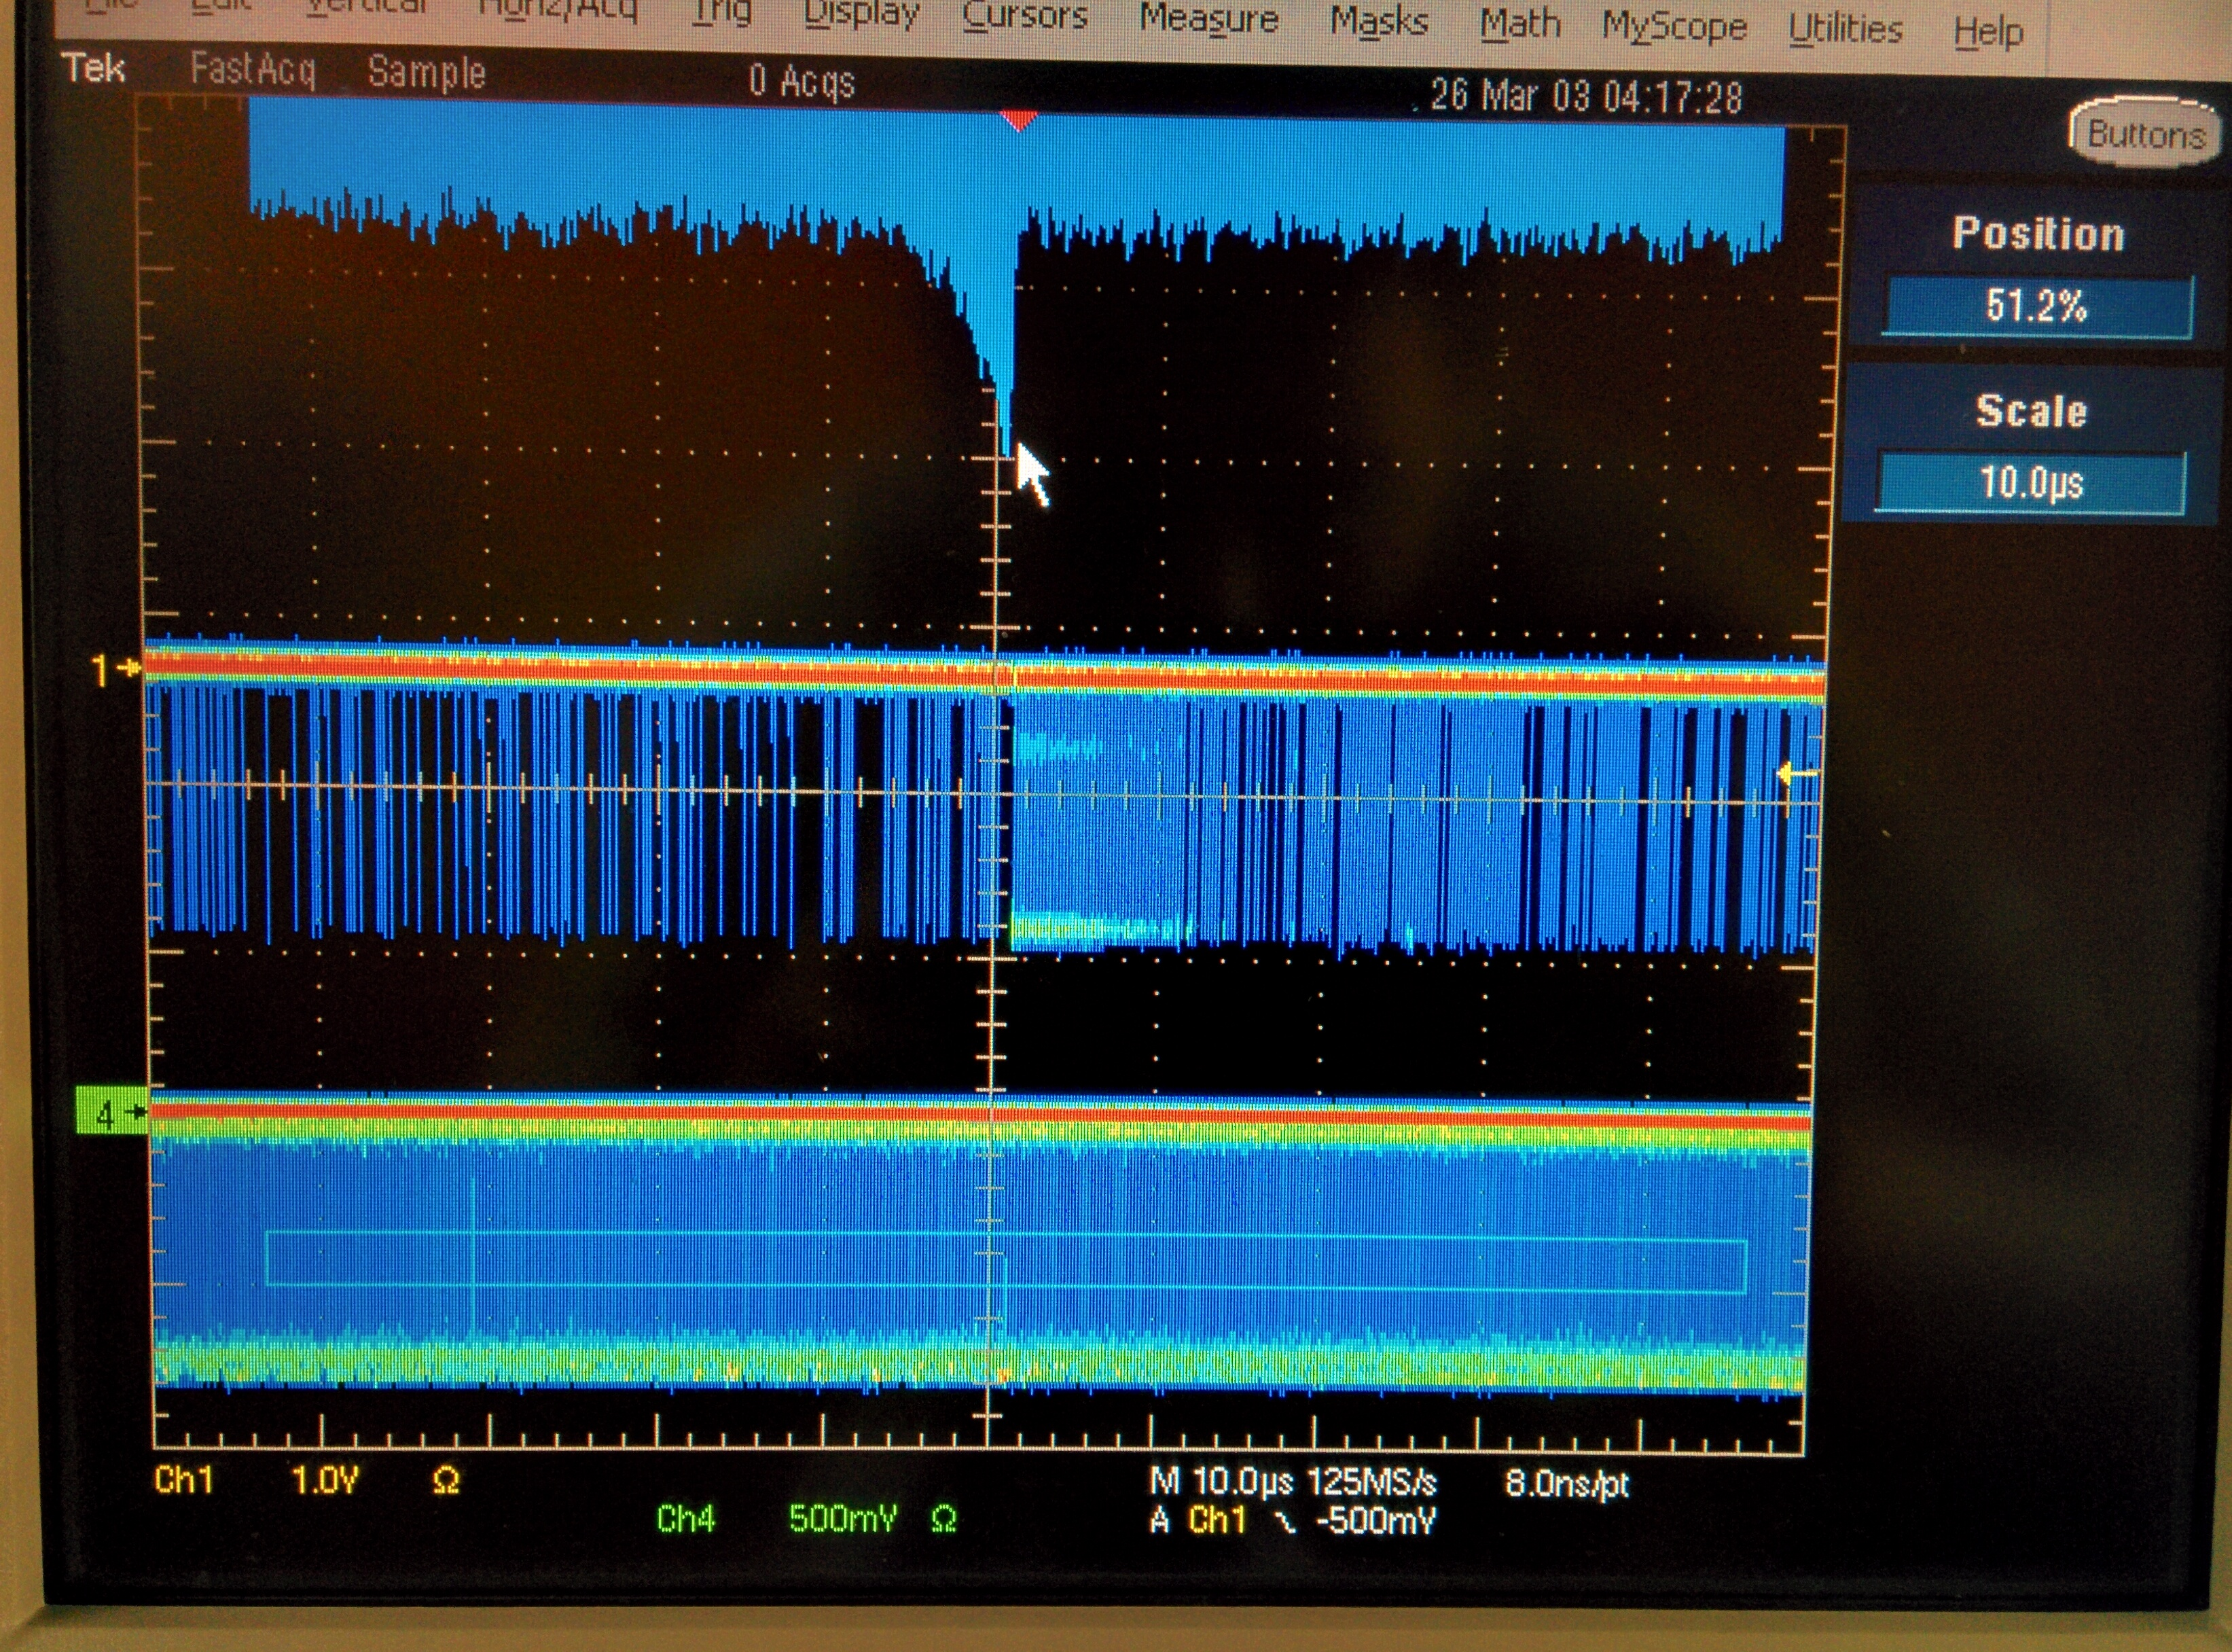Click the Ch1 trigger falling slope symbol
The width and height of the screenshot is (2232, 1652).
1286,1522
